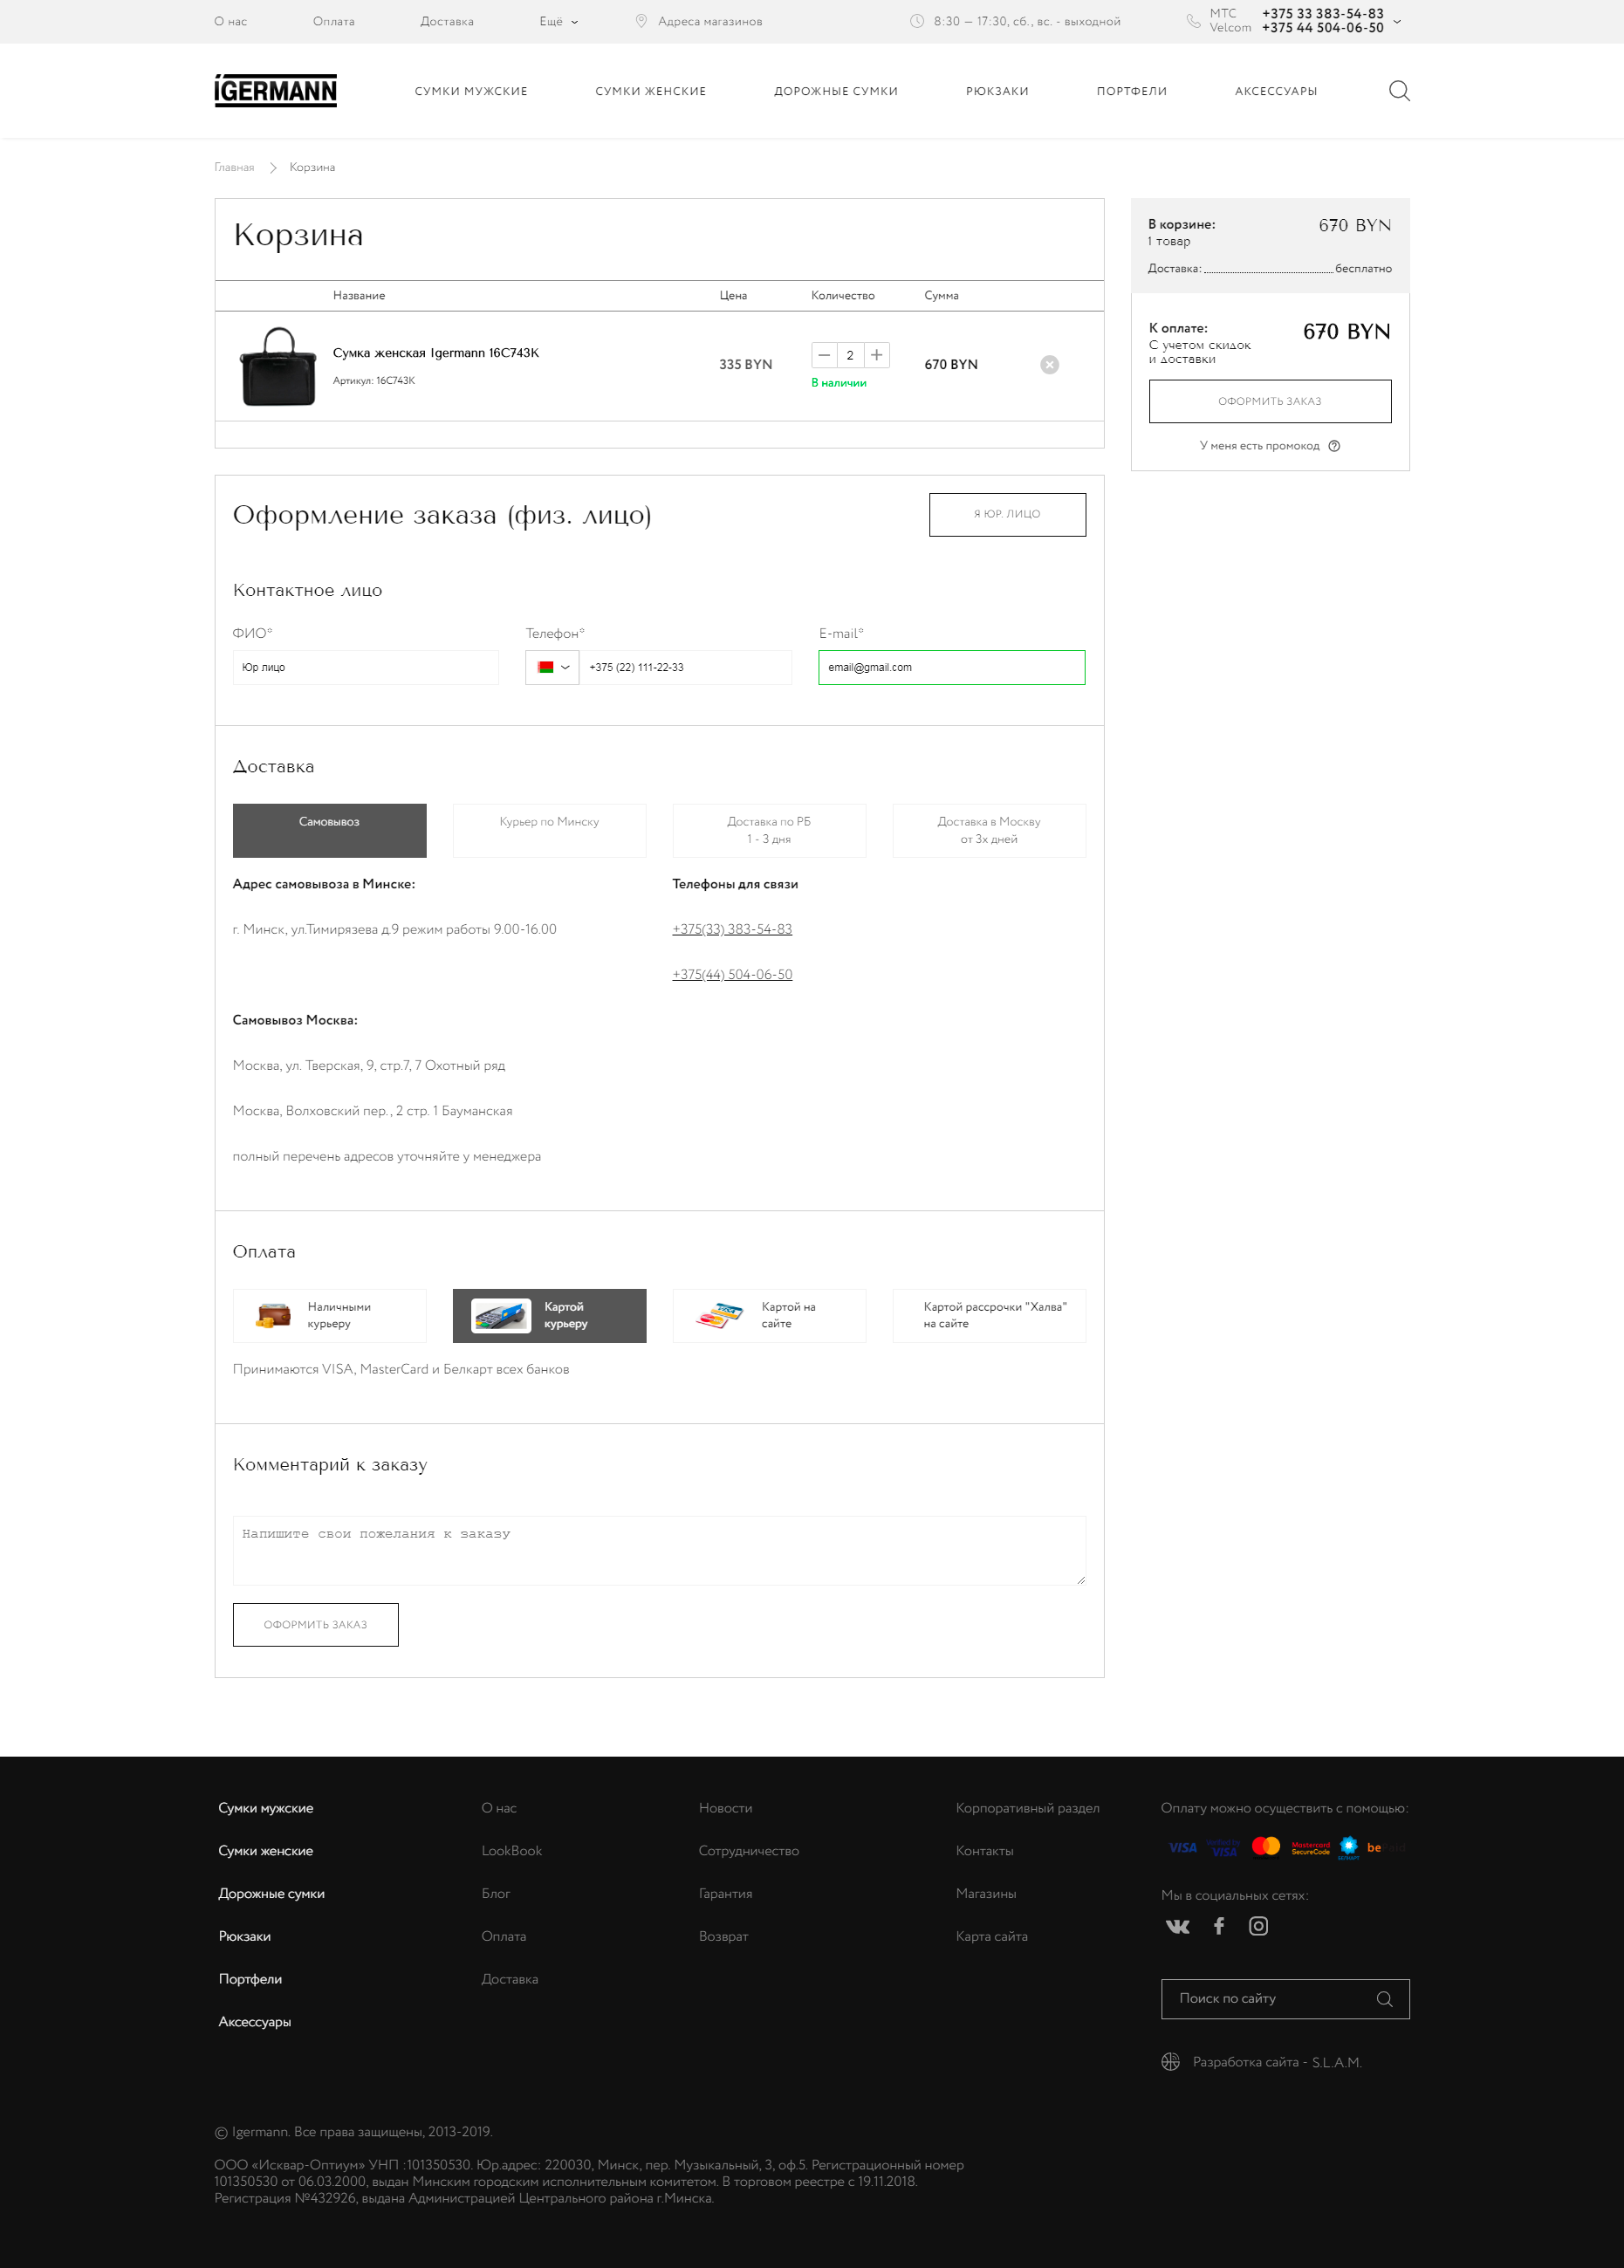Screen dimensions: 1624x2268
Task: Click the Igermann logo
Action: (x=275, y=91)
